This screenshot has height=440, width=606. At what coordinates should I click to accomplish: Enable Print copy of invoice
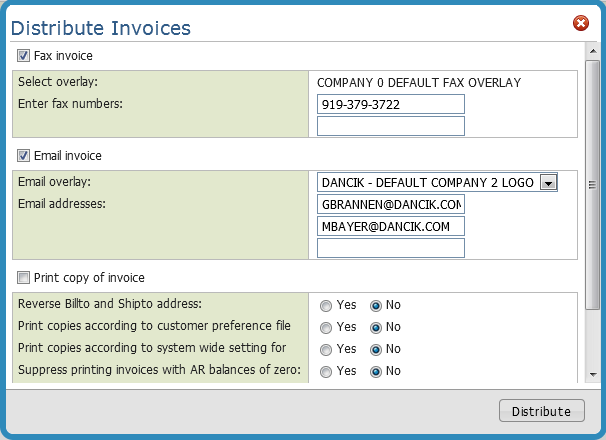click(x=24, y=277)
